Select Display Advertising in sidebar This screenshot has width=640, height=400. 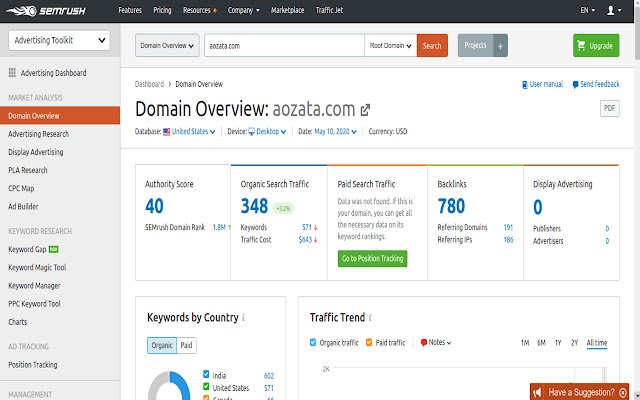(x=36, y=152)
